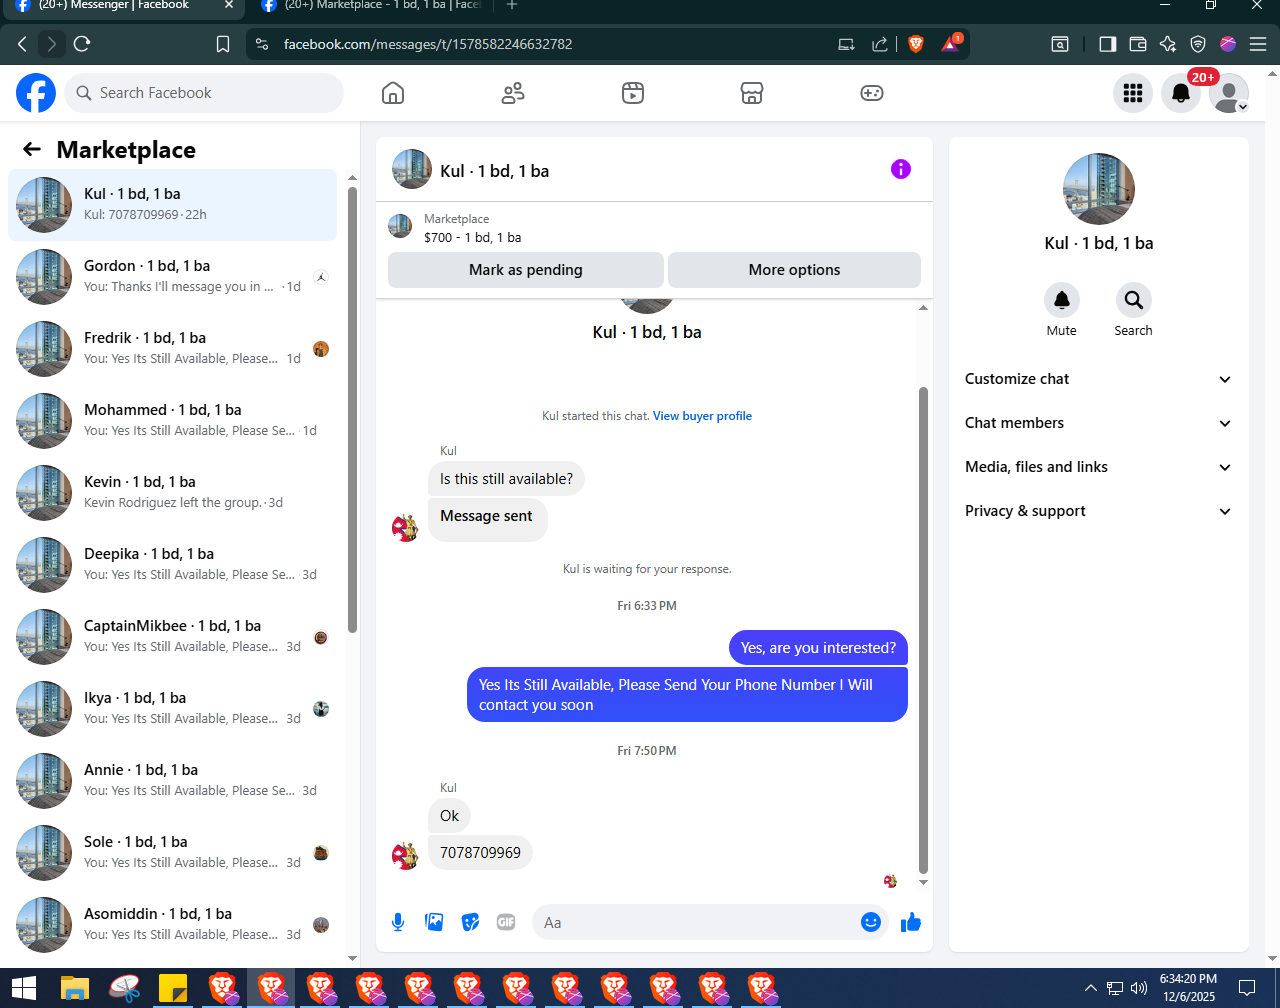Click the purple conversation info icon
The height and width of the screenshot is (1008, 1280).
click(901, 169)
